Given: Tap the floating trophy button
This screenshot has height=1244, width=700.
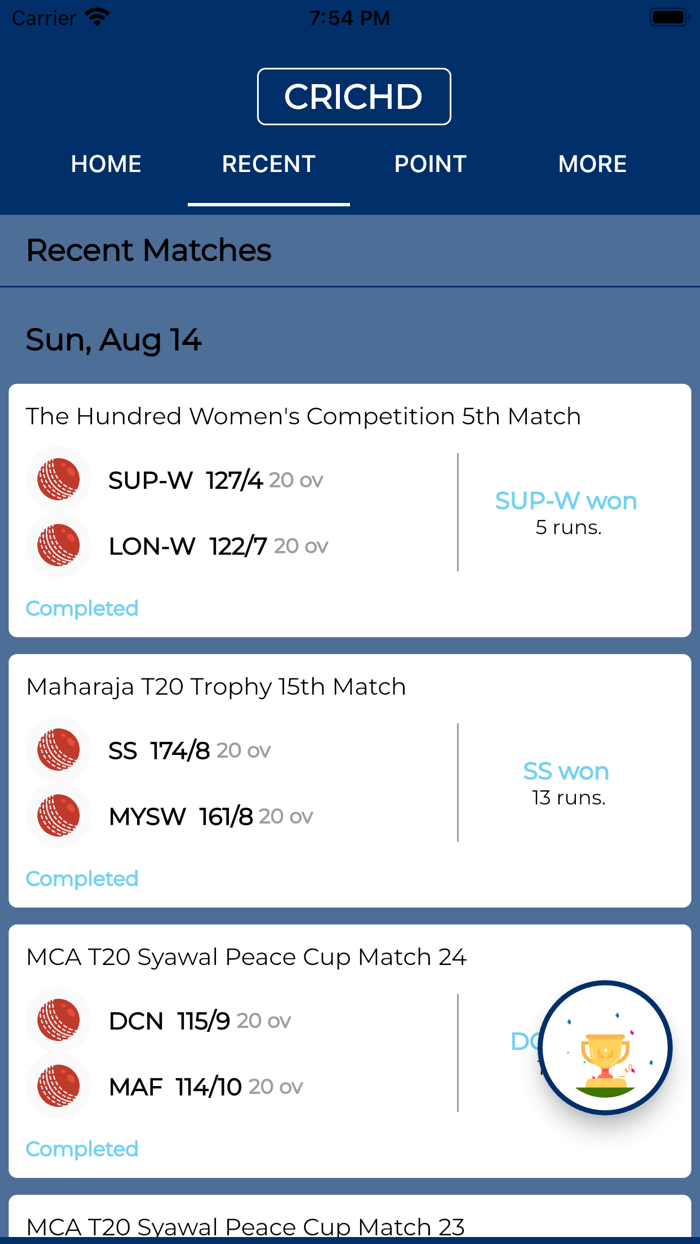Looking at the screenshot, I should [604, 1045].
